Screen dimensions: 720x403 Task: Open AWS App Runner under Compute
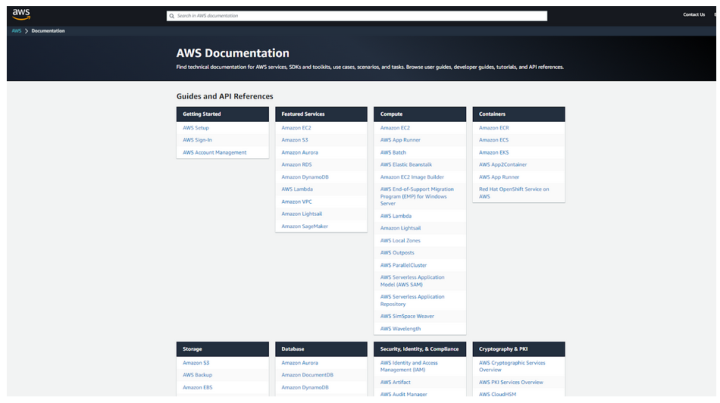pyautogui.click(x=400, y=140)
